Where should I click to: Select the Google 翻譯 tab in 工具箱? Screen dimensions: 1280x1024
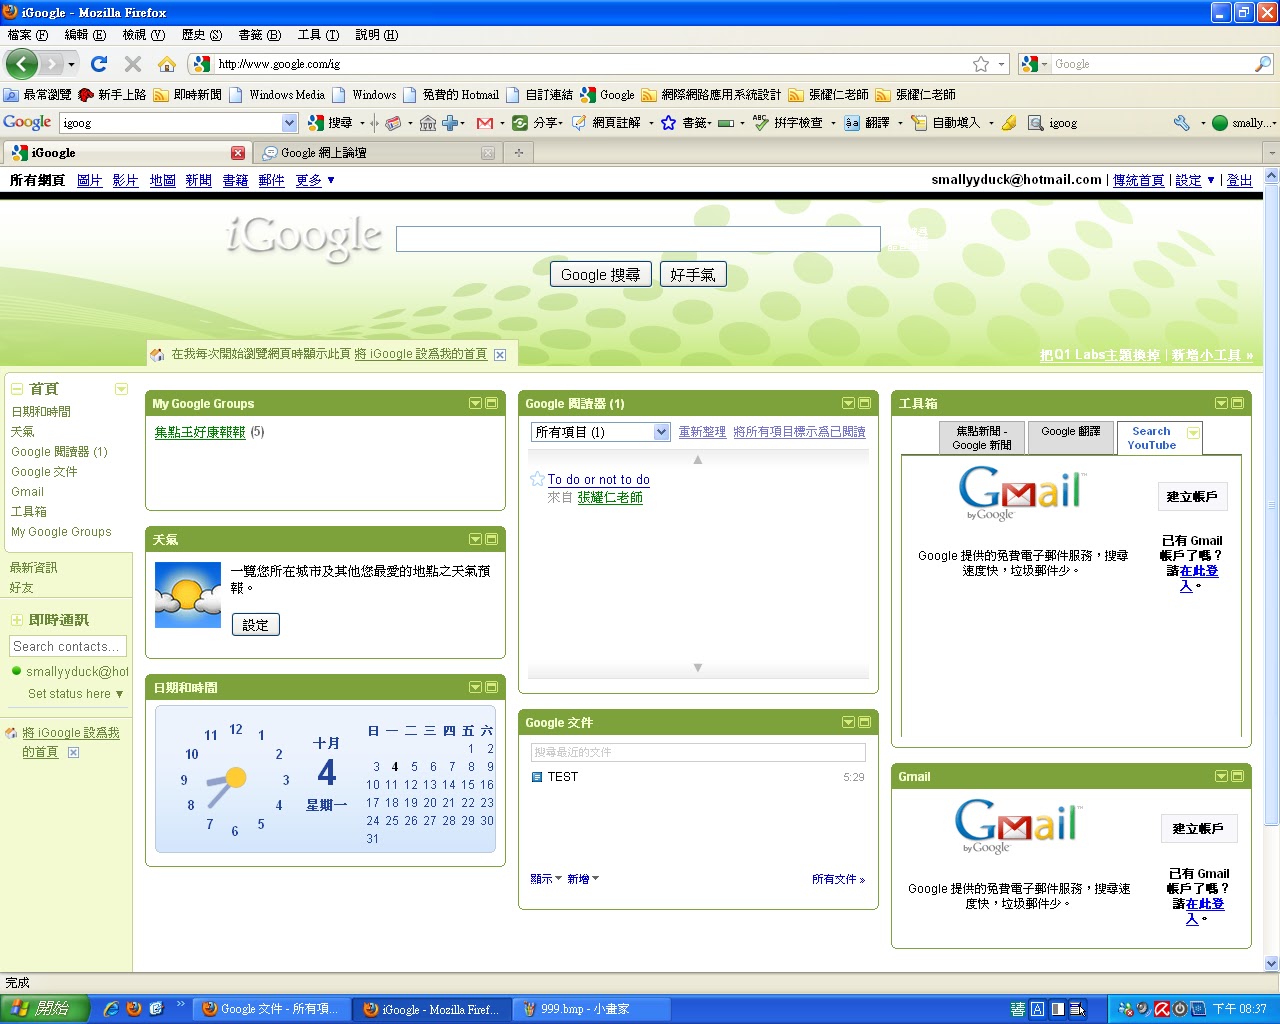1070,438
